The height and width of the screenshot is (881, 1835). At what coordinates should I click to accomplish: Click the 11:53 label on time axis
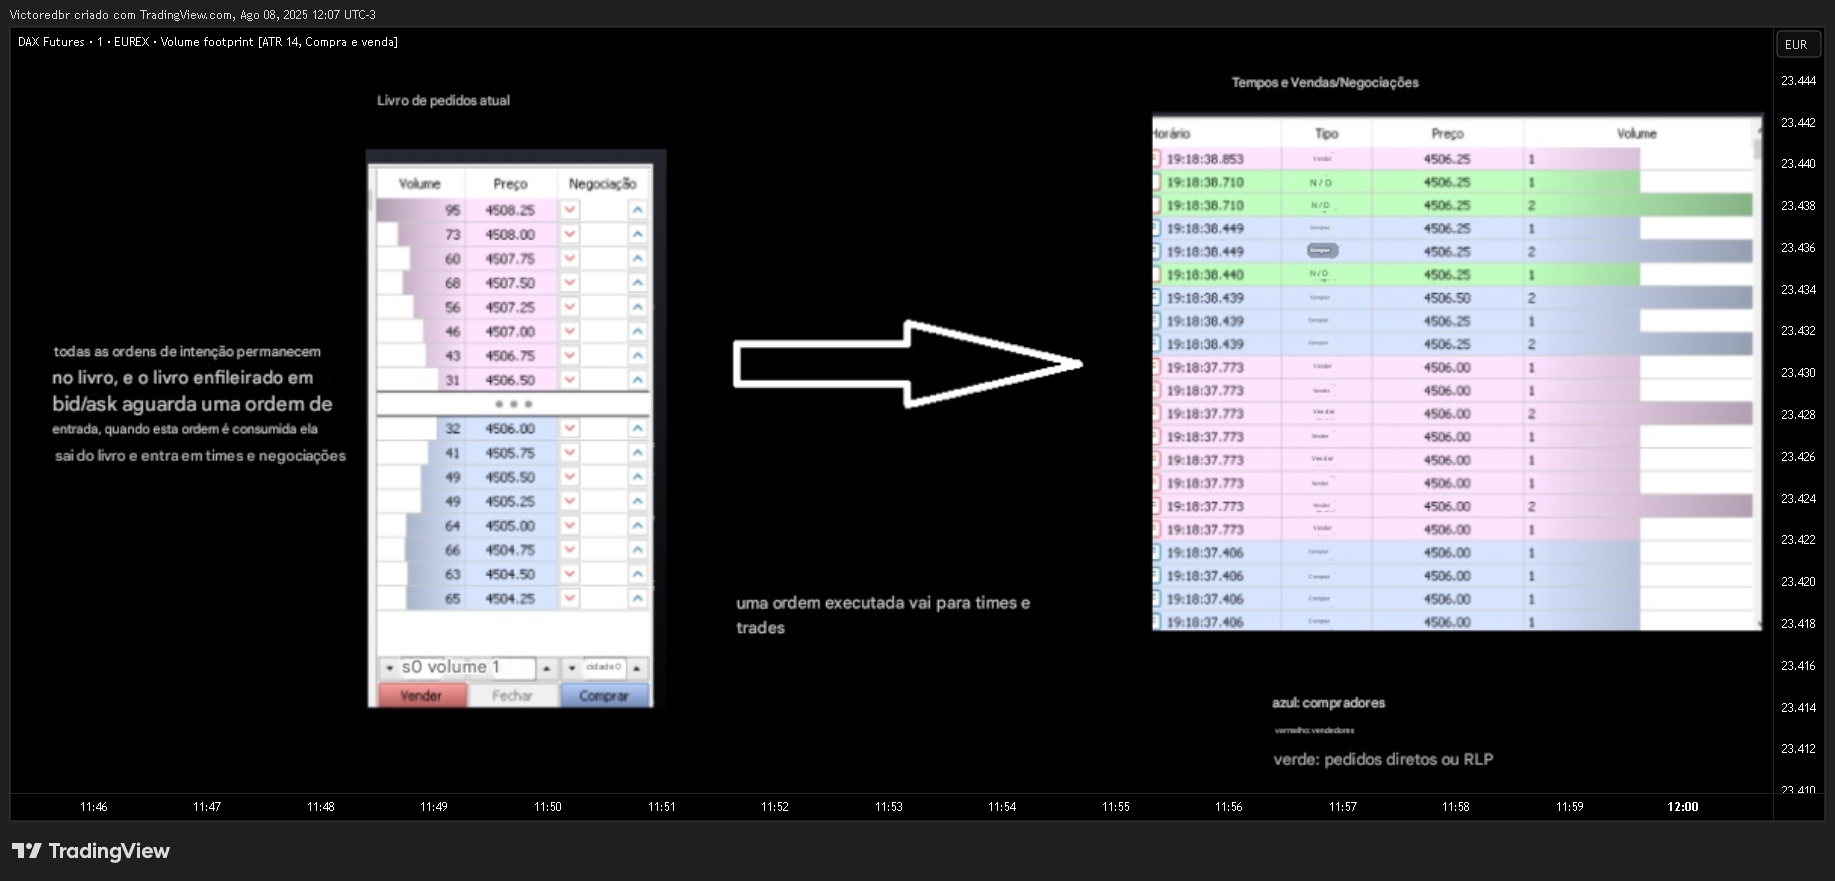[889, 807]
